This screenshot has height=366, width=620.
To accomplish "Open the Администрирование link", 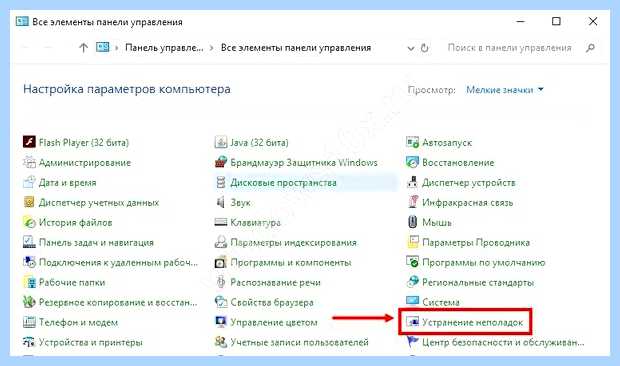I will (x=85, y=162).
